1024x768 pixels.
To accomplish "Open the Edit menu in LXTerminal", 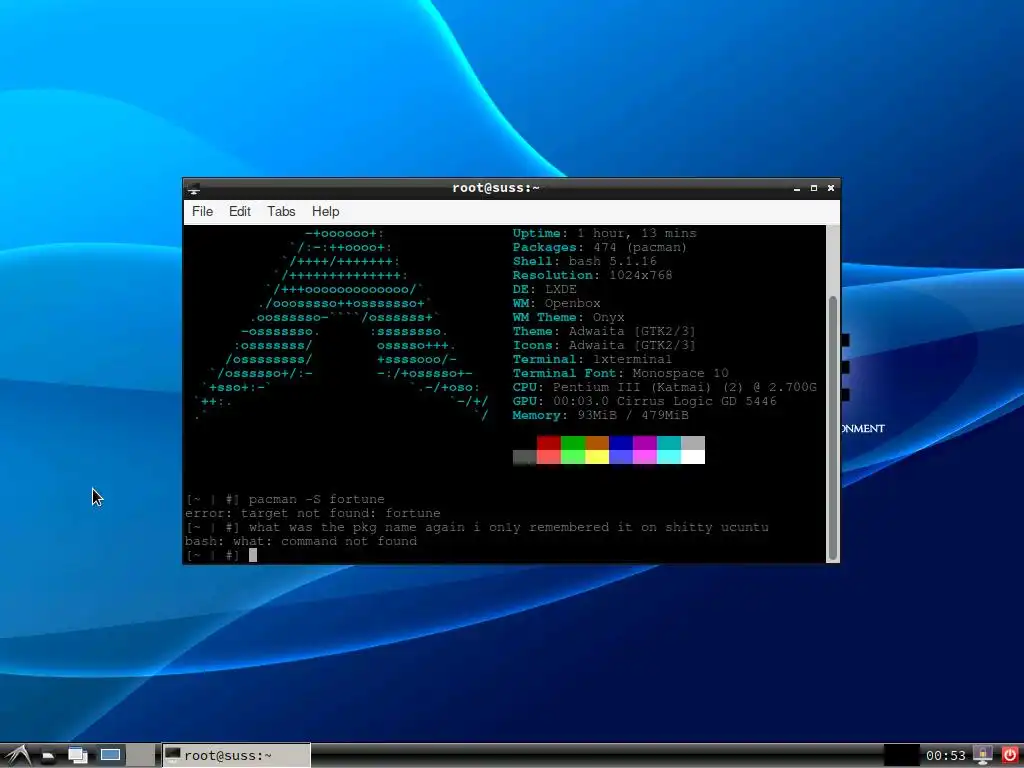I will [240, 212].
